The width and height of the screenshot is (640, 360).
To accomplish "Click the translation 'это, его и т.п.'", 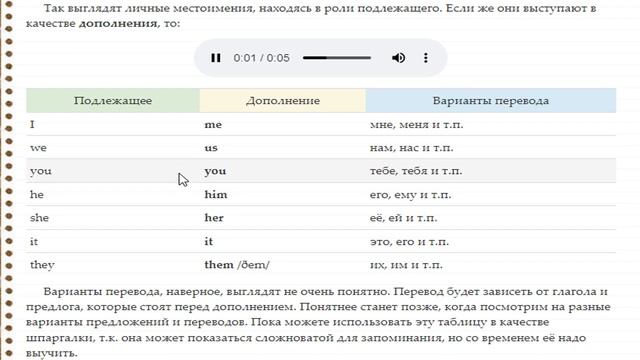I will pyautogui.click(x=409, y=242).
